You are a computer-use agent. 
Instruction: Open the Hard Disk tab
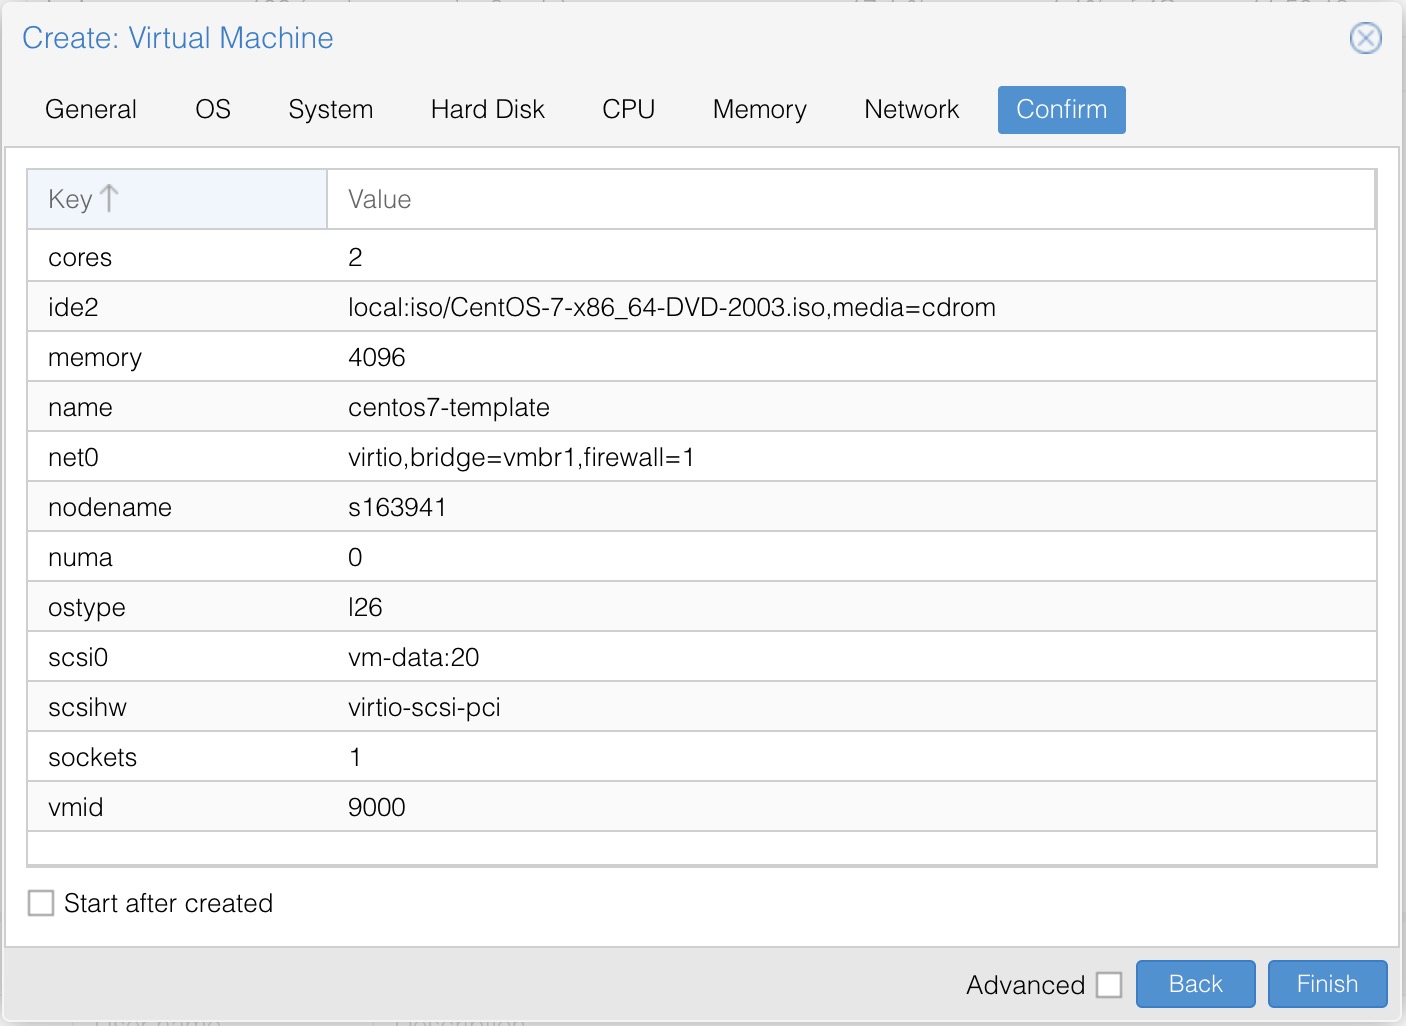point(488,110)
